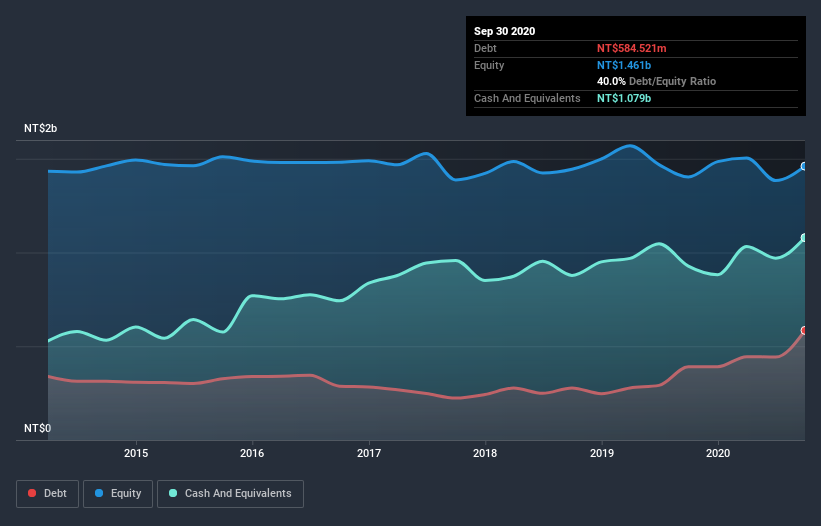Click the NT$0 y-axis label
This screenshot has width=821, height=526.
(x=37, y=428)
